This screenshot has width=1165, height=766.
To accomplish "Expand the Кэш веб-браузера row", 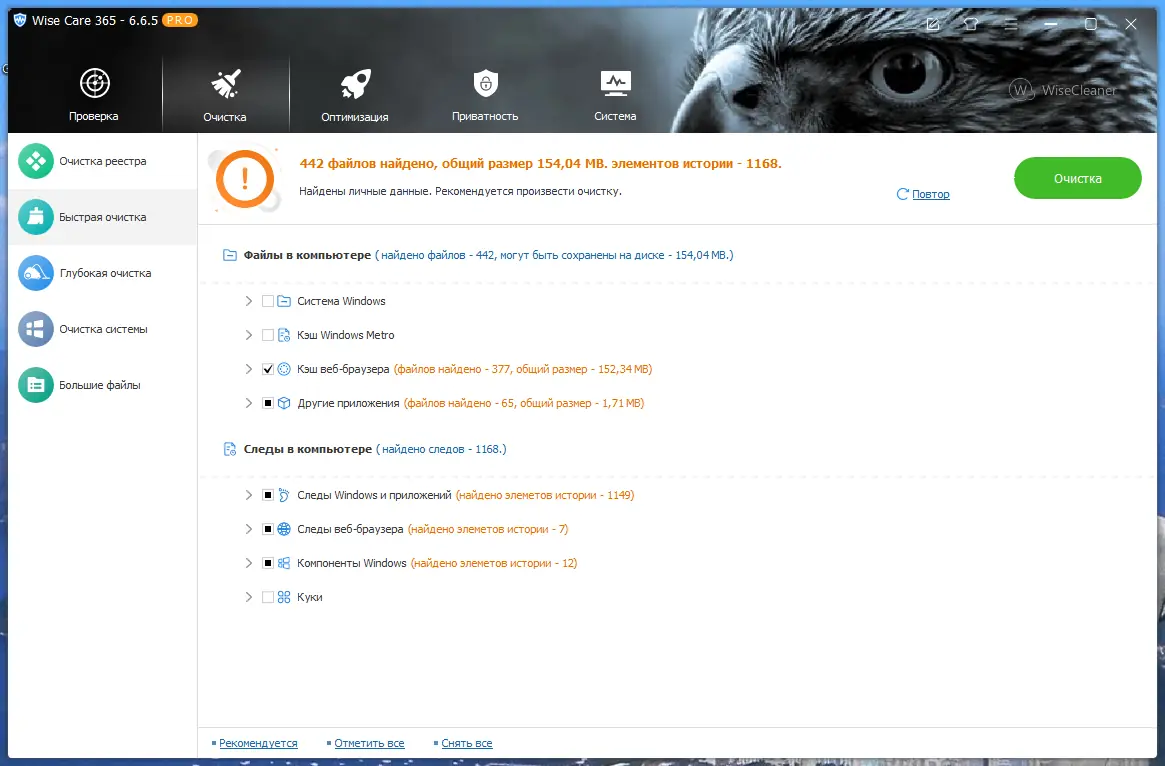I will [x=249, y=369].
